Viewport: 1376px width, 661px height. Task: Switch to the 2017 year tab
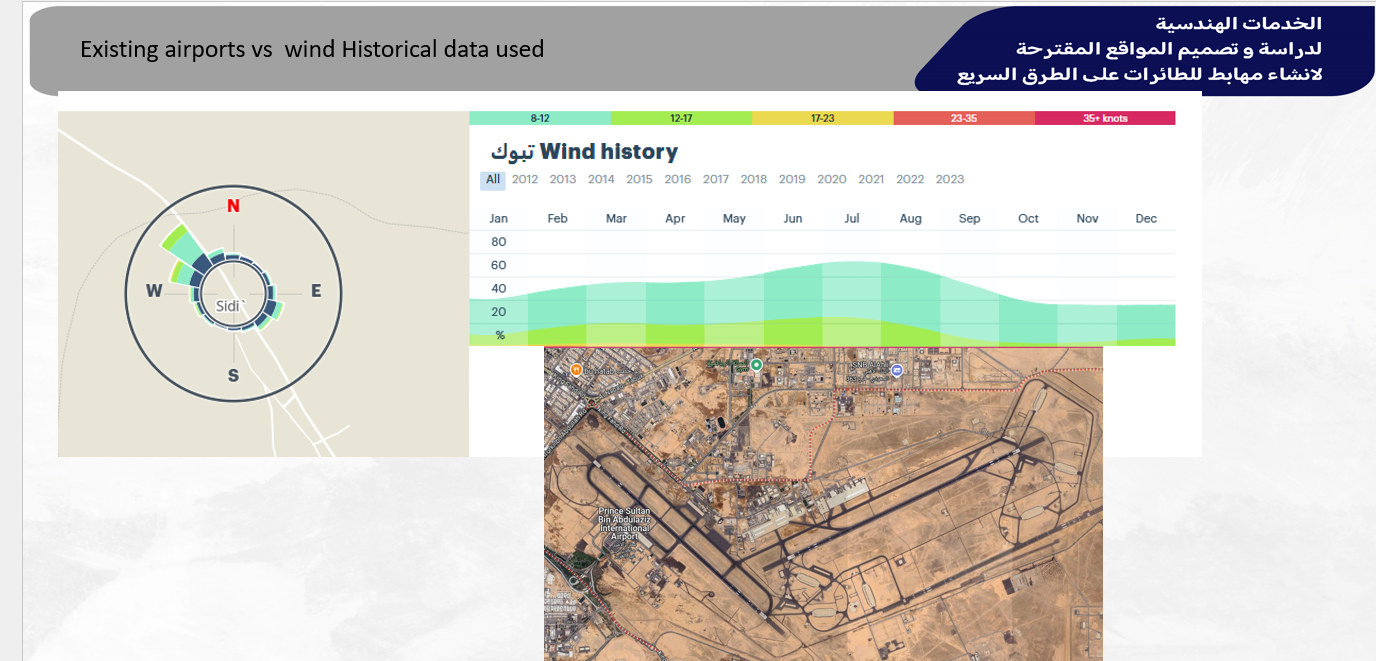click(x=716, y=180)
